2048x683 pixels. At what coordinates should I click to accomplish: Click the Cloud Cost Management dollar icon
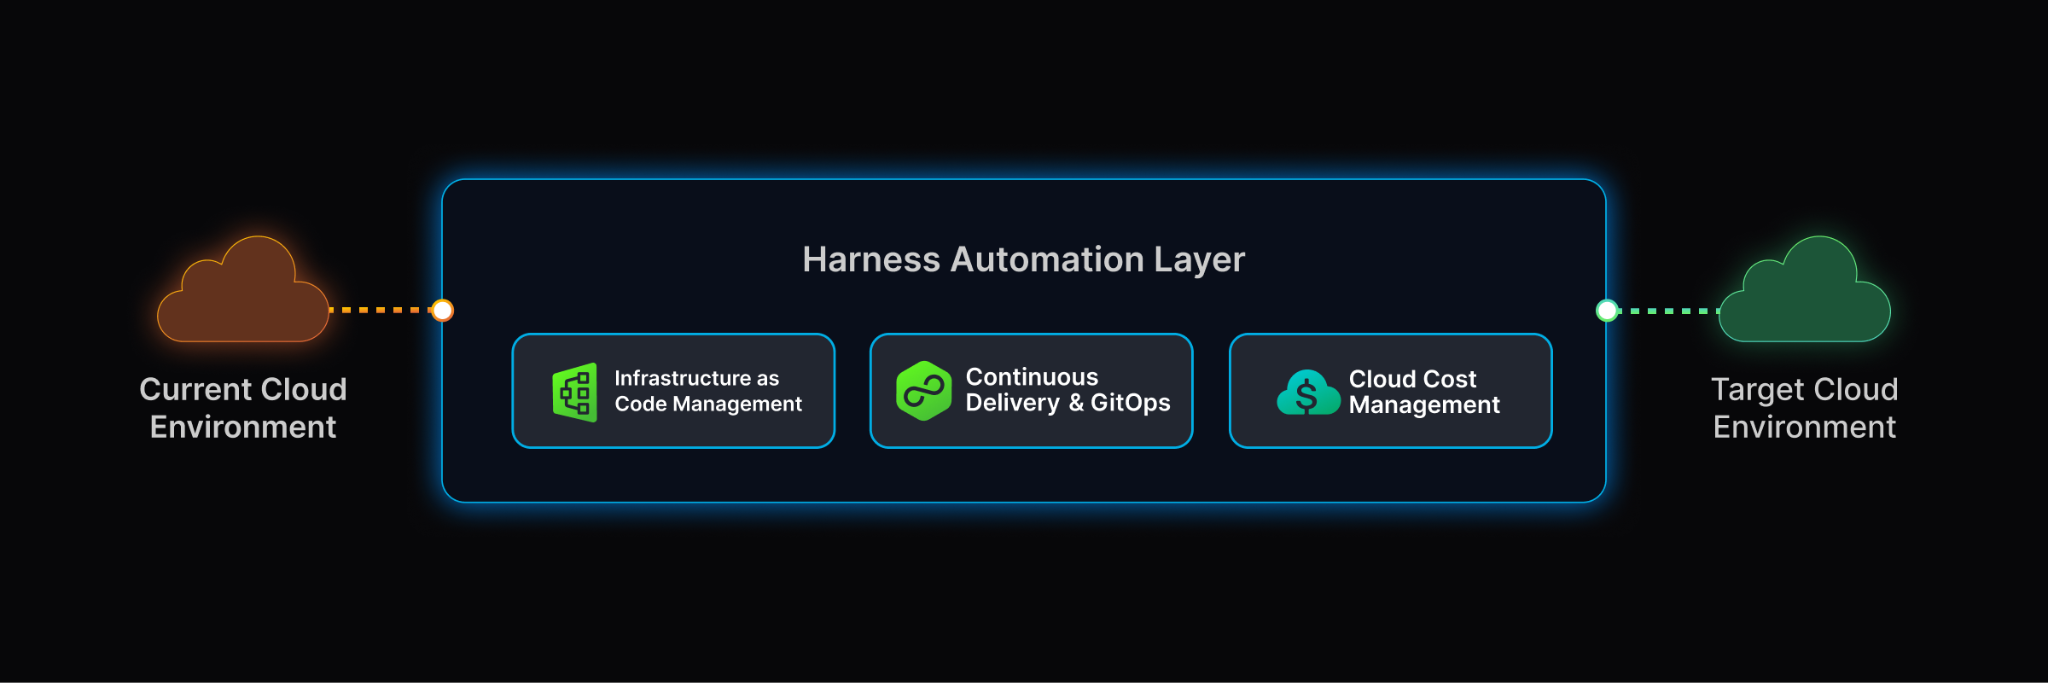tap(1308, 392)
